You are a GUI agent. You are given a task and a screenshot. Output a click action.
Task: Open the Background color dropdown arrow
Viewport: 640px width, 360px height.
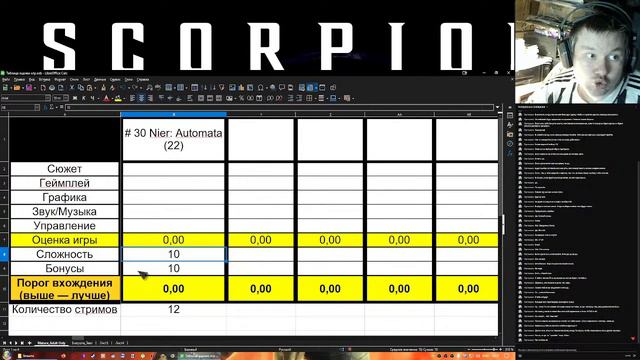124,98
